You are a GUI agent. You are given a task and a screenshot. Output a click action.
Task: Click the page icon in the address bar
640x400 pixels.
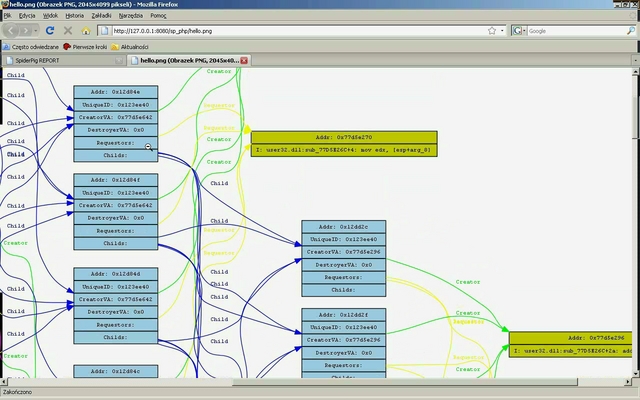click(104, 31)
